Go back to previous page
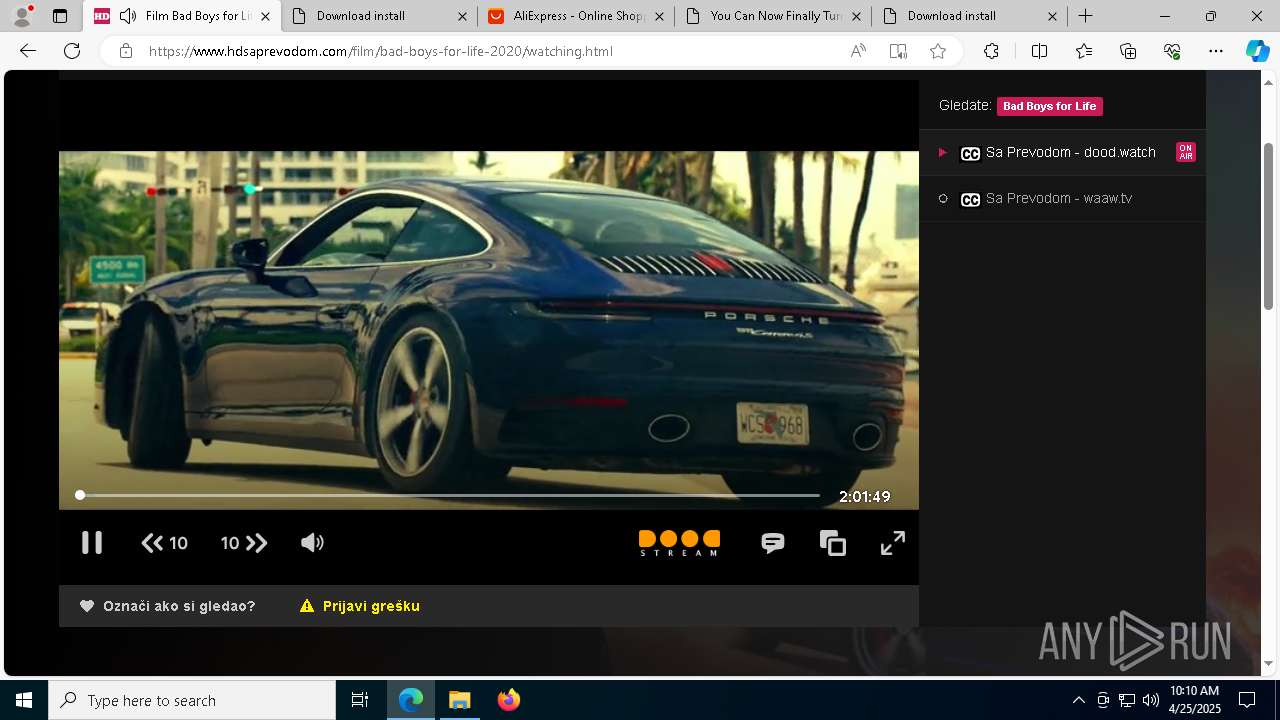The height and width of the screenshot is (720, 1280). (28, 51)
